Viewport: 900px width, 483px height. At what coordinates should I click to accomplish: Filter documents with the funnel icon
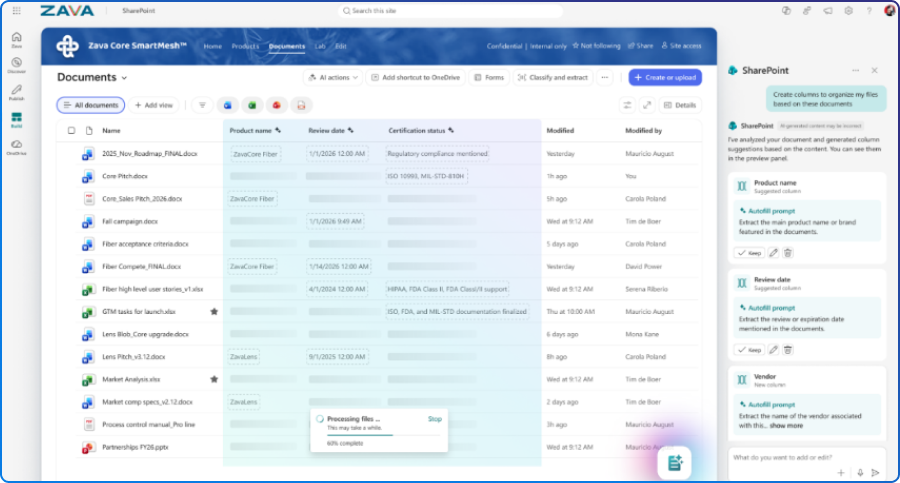point(202,105)
